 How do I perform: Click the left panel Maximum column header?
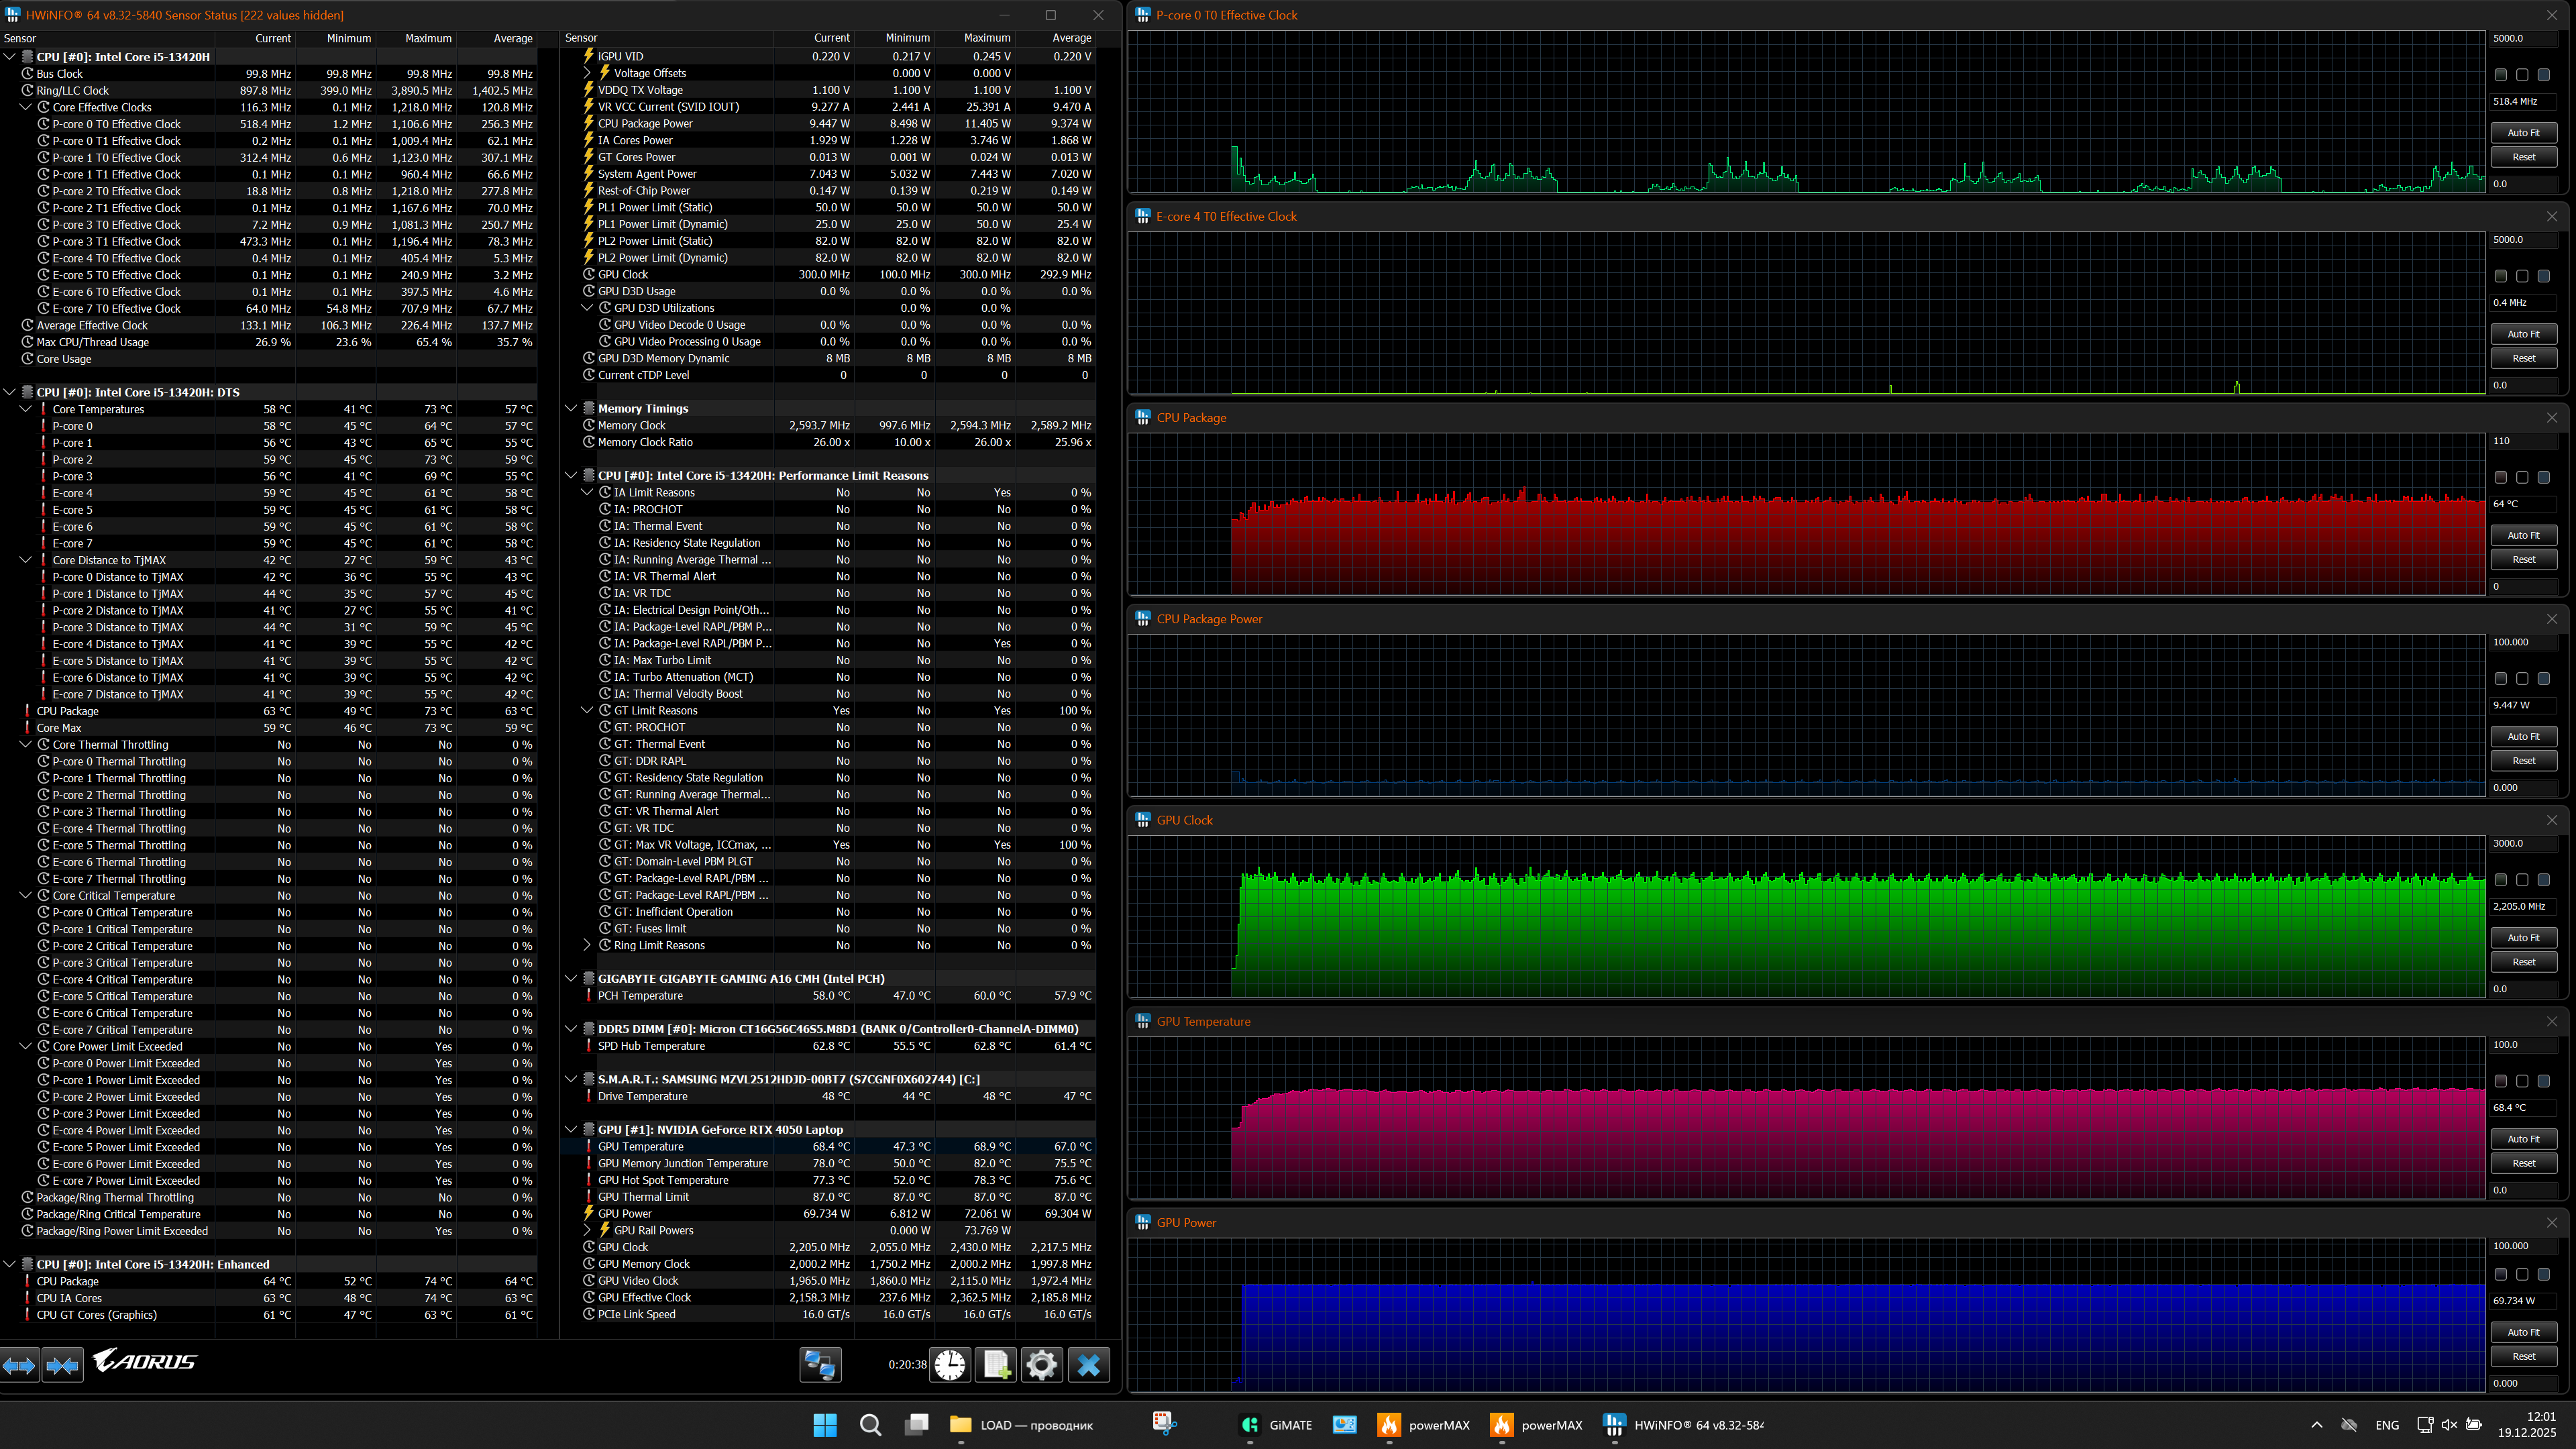pyautogui.click(x=428, y=38)
